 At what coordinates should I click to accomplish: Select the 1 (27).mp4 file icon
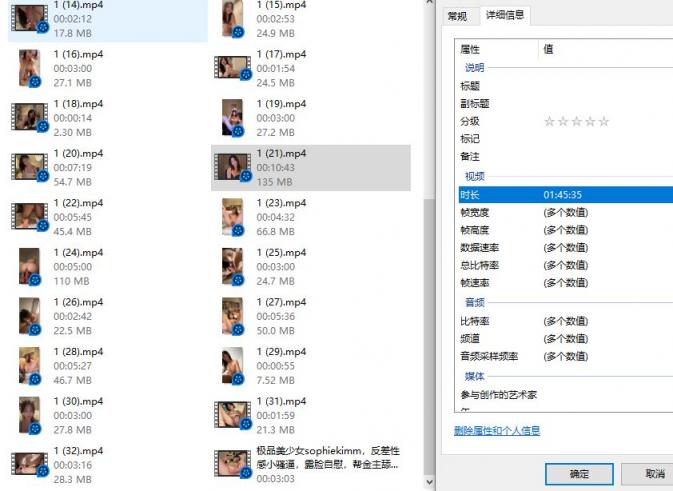232,315
